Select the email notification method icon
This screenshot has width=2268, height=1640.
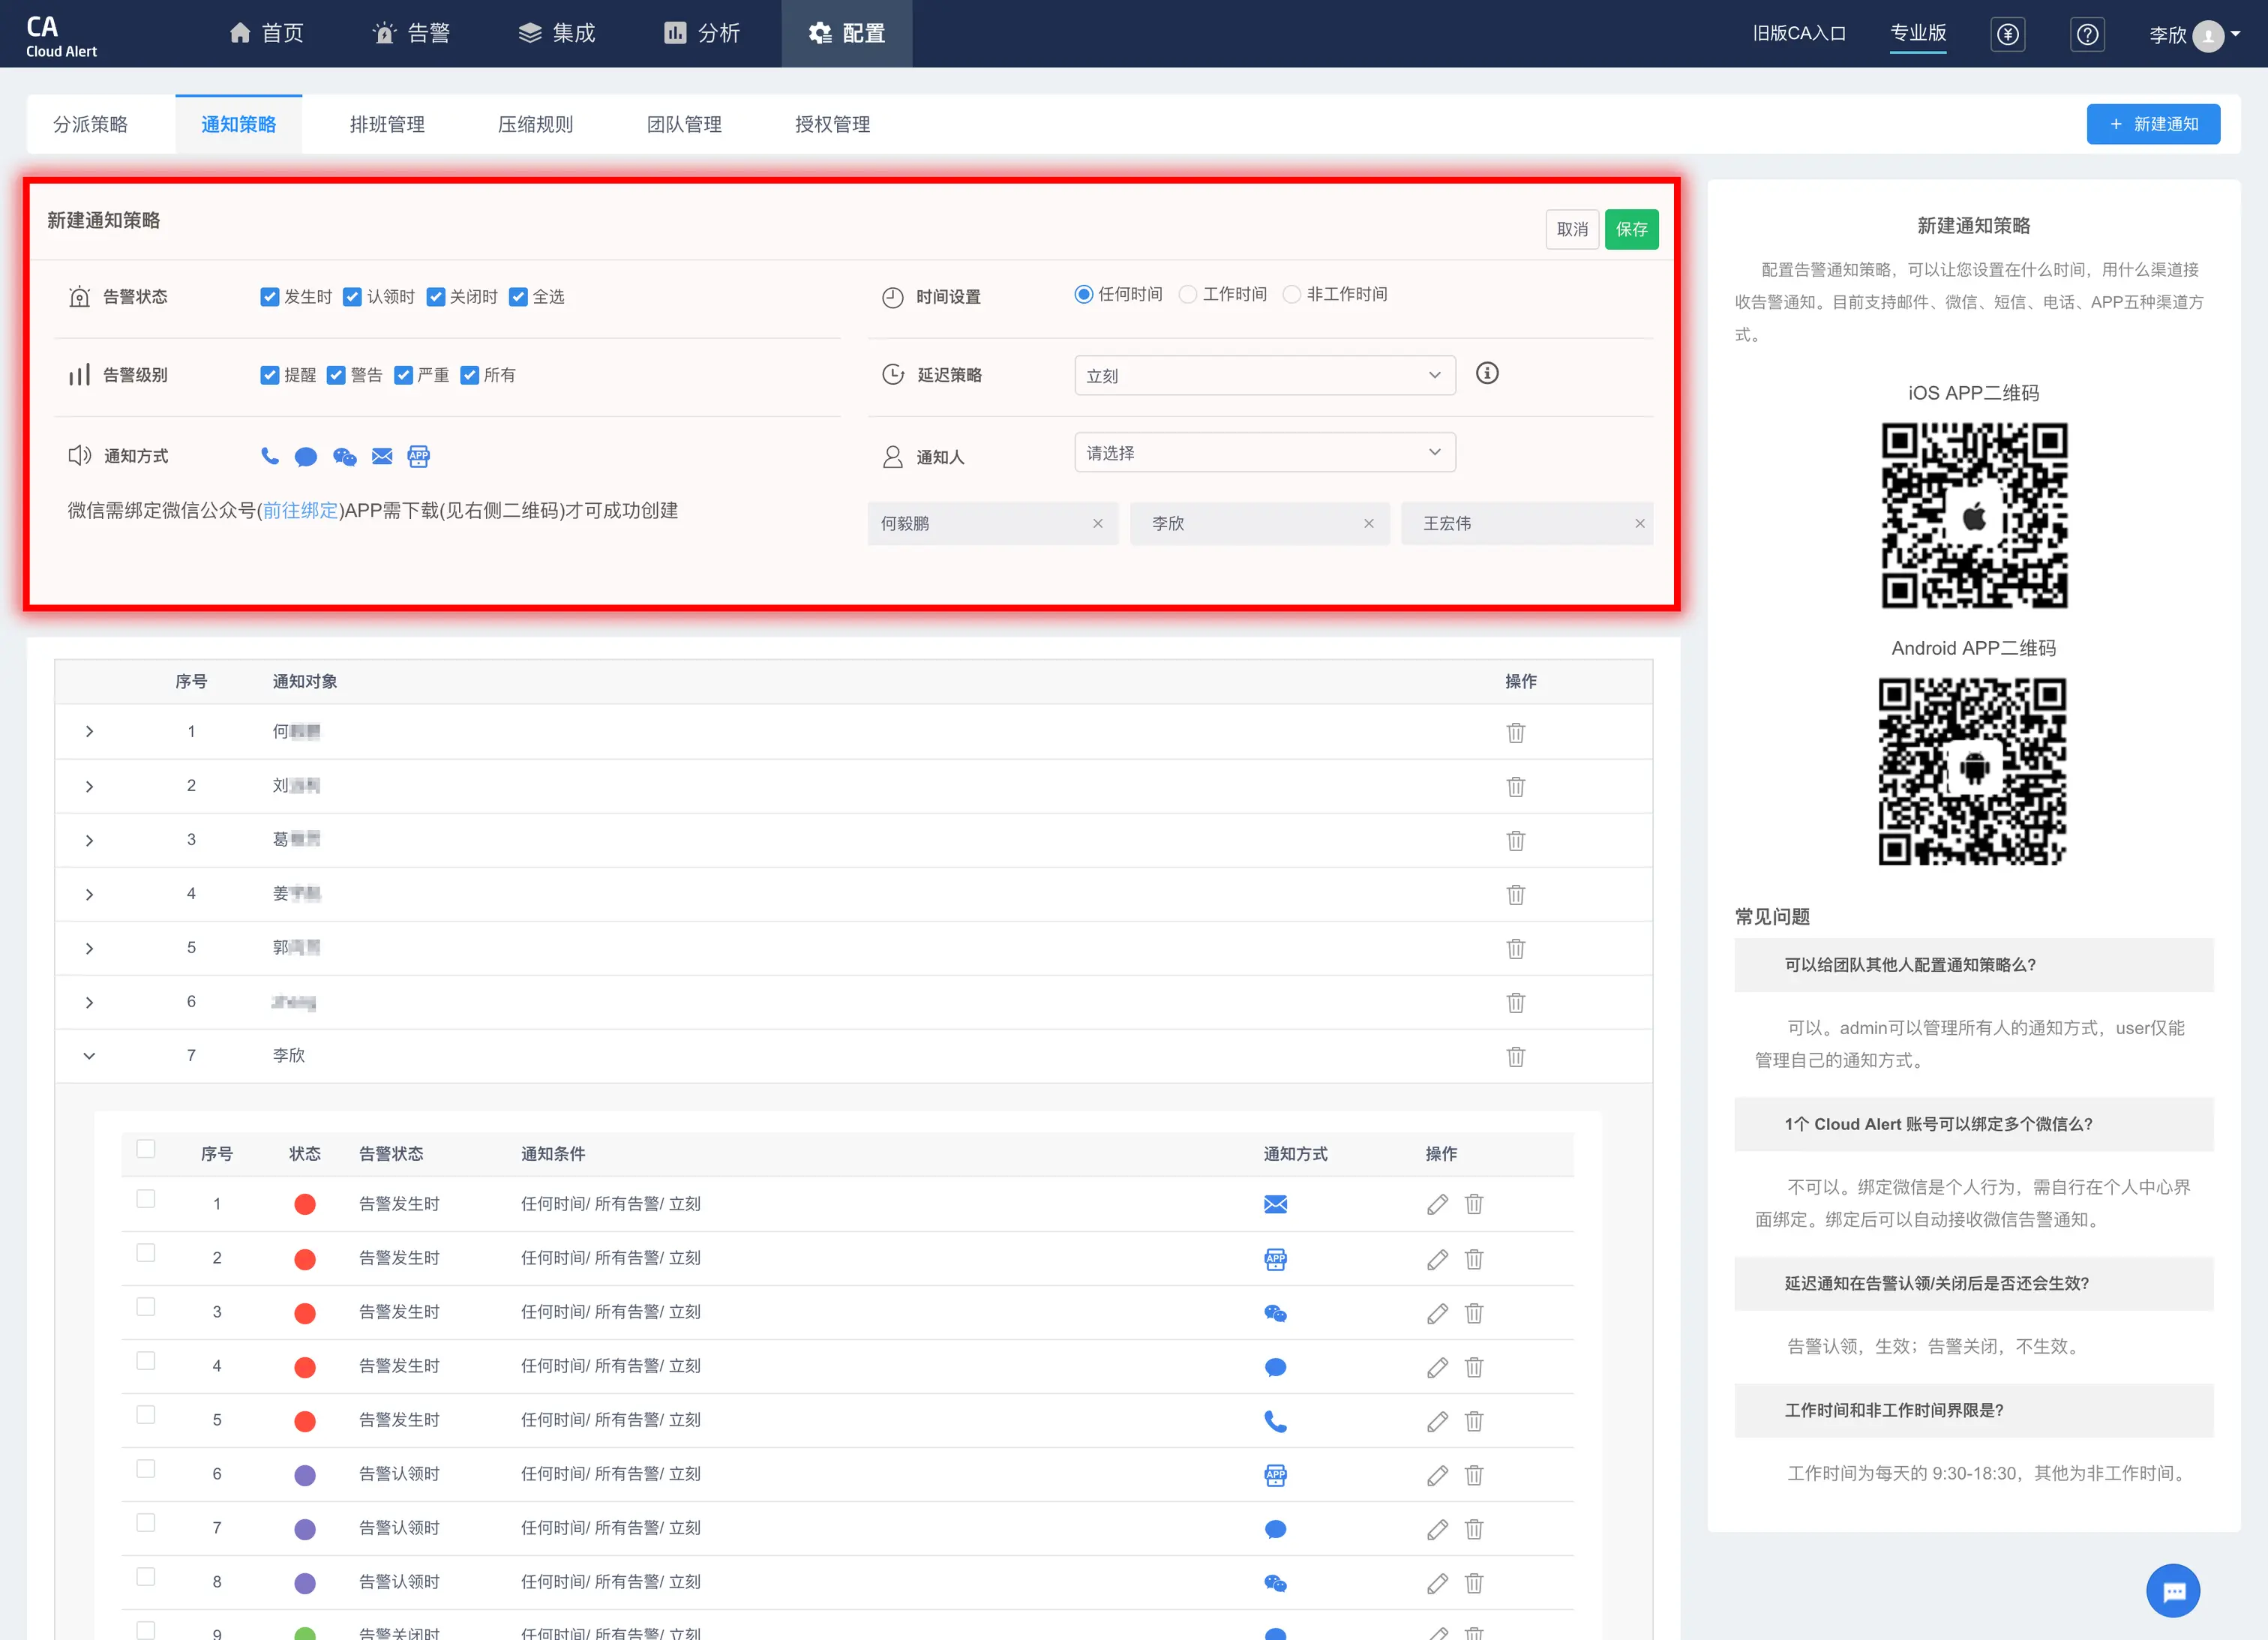382,457
